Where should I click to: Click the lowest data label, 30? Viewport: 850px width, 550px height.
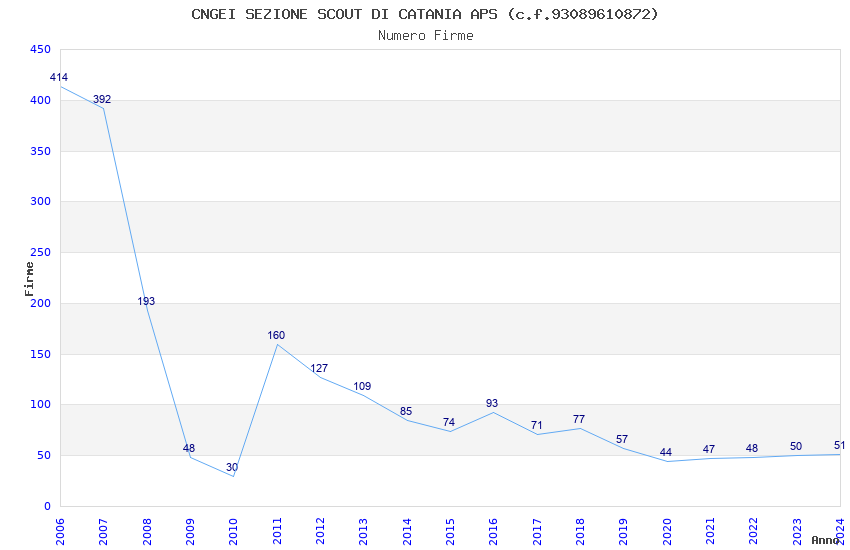coord(232,468)
